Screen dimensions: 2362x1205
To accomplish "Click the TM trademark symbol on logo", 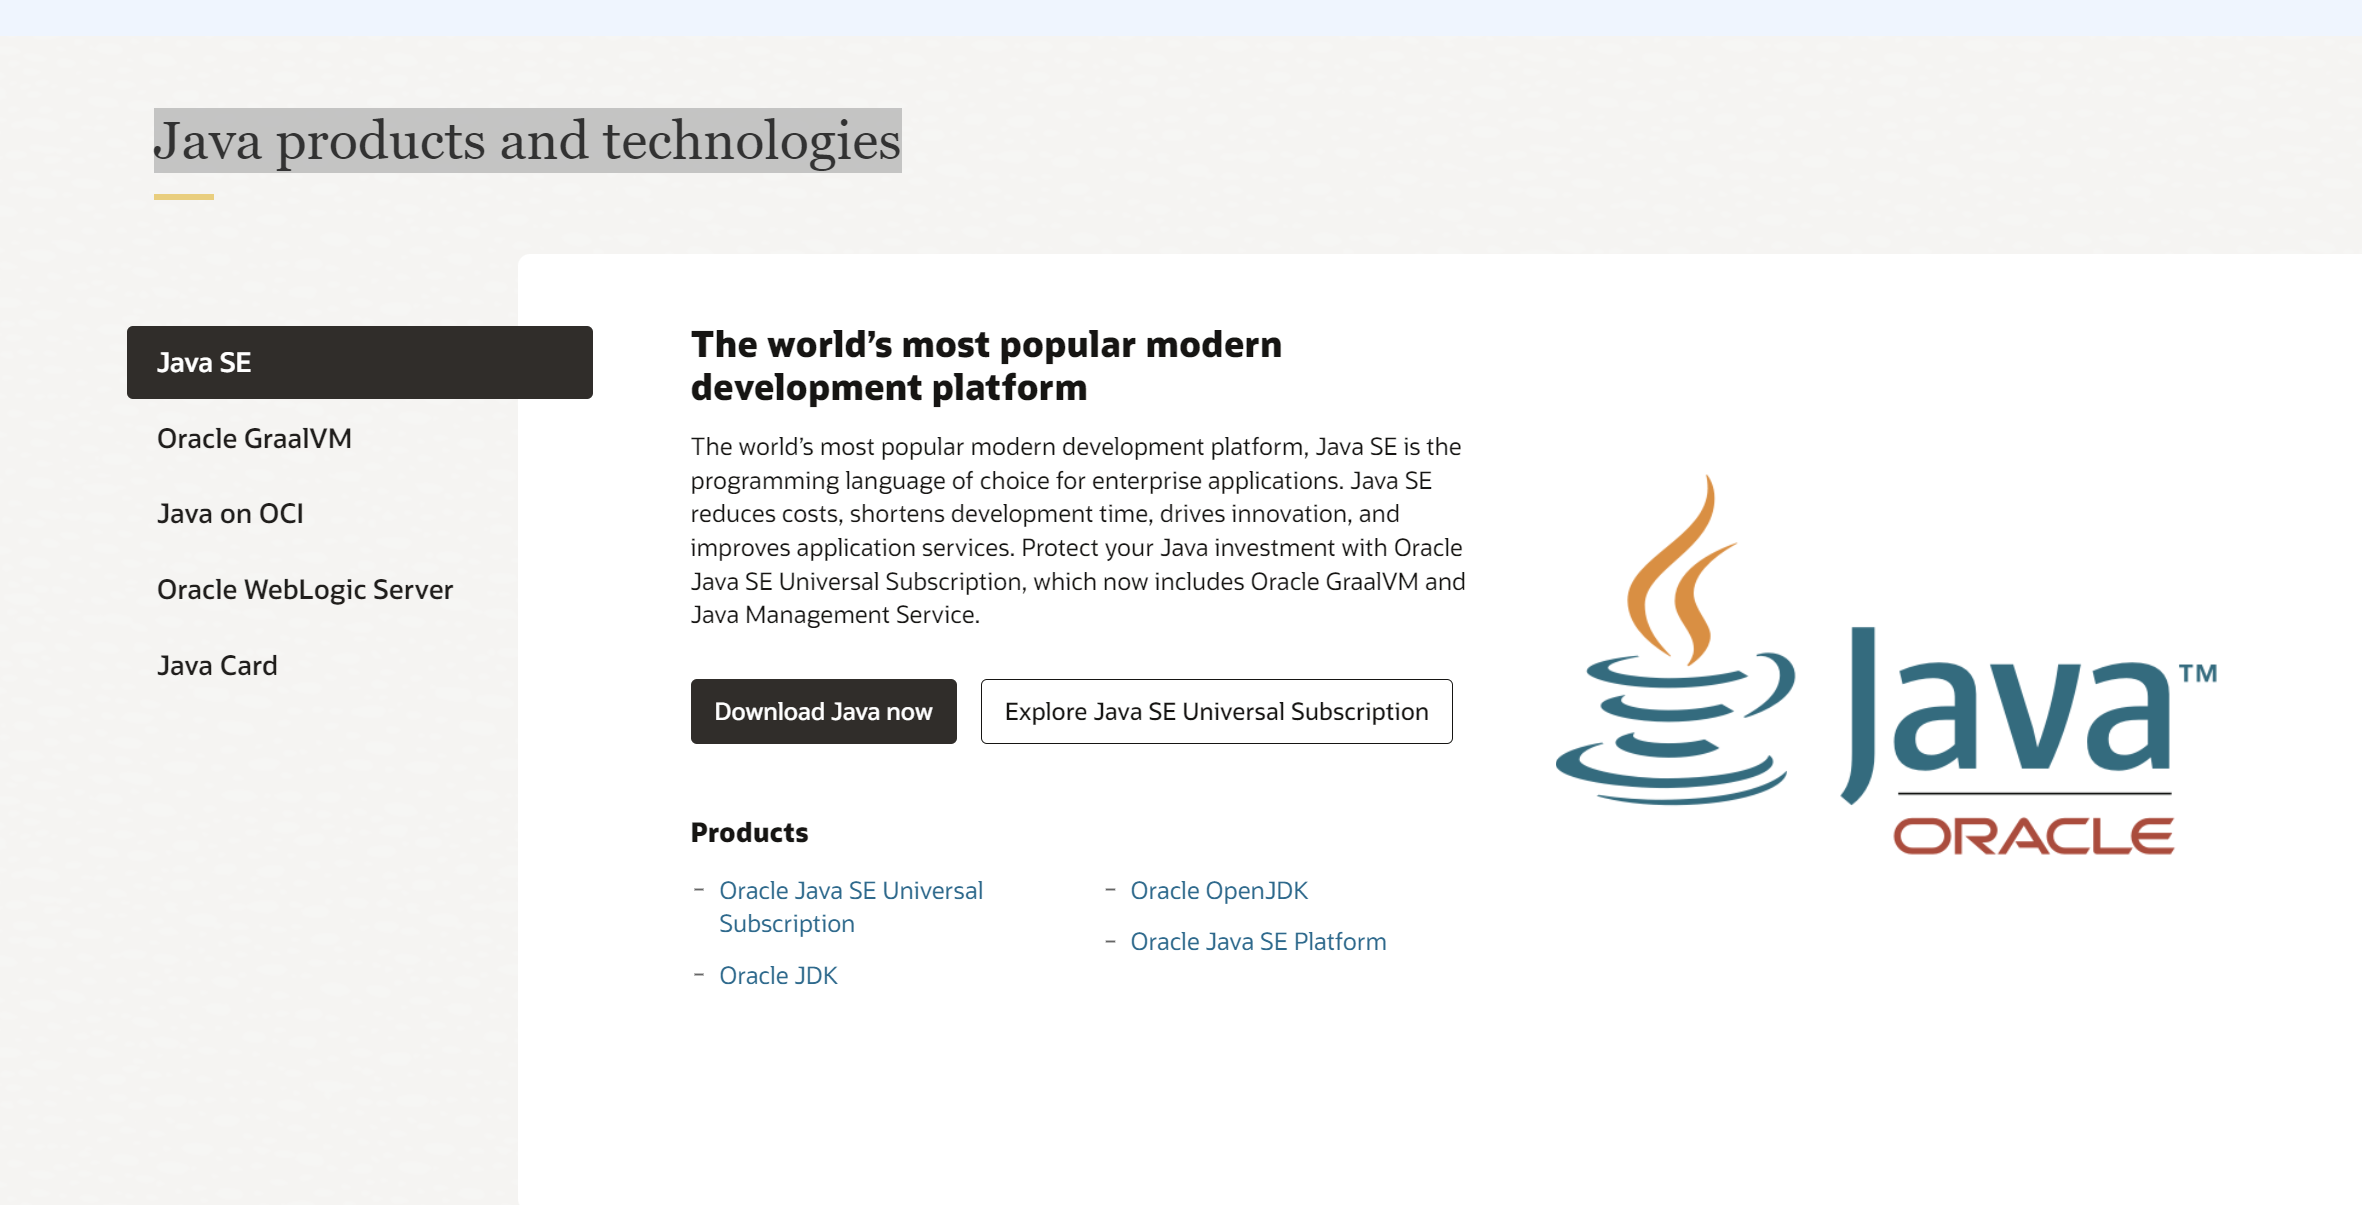I will click(x=2198, y=673).
